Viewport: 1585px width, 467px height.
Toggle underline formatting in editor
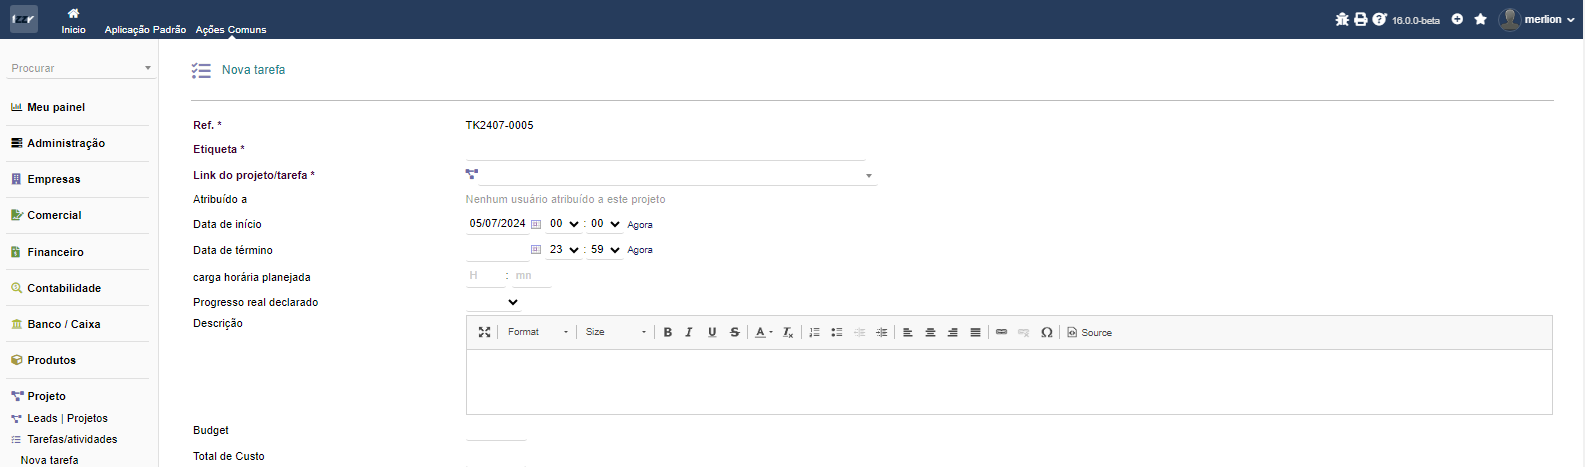coord(712,332)
